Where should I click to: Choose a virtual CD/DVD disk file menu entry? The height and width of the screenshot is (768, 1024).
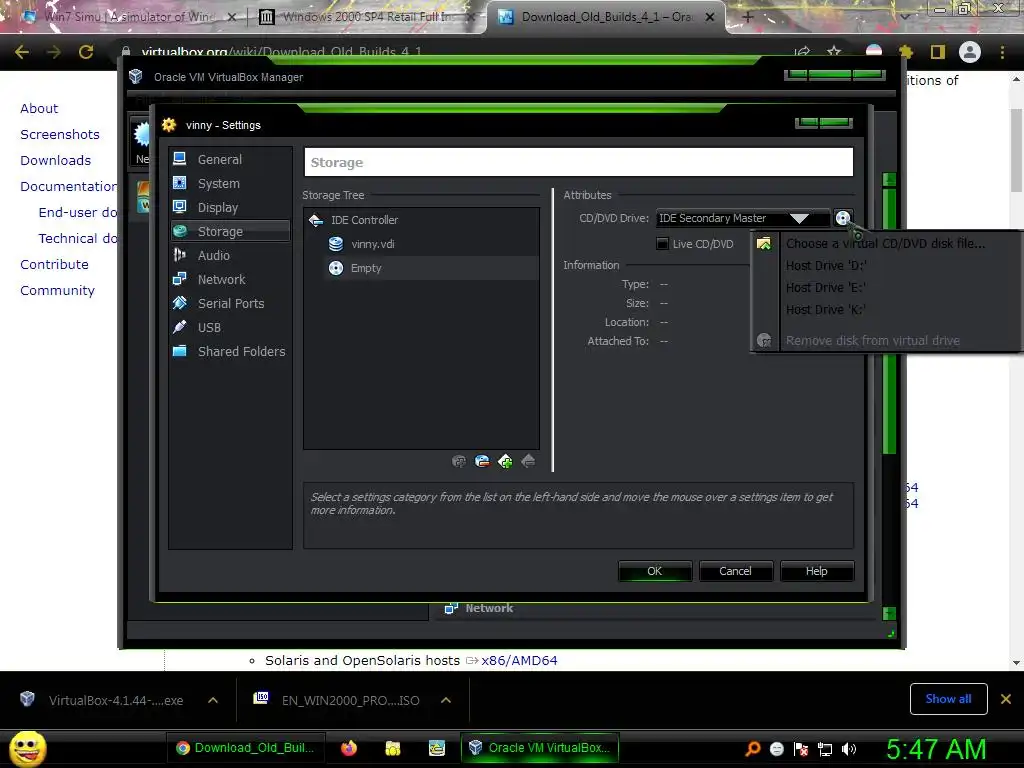point(885,244)
